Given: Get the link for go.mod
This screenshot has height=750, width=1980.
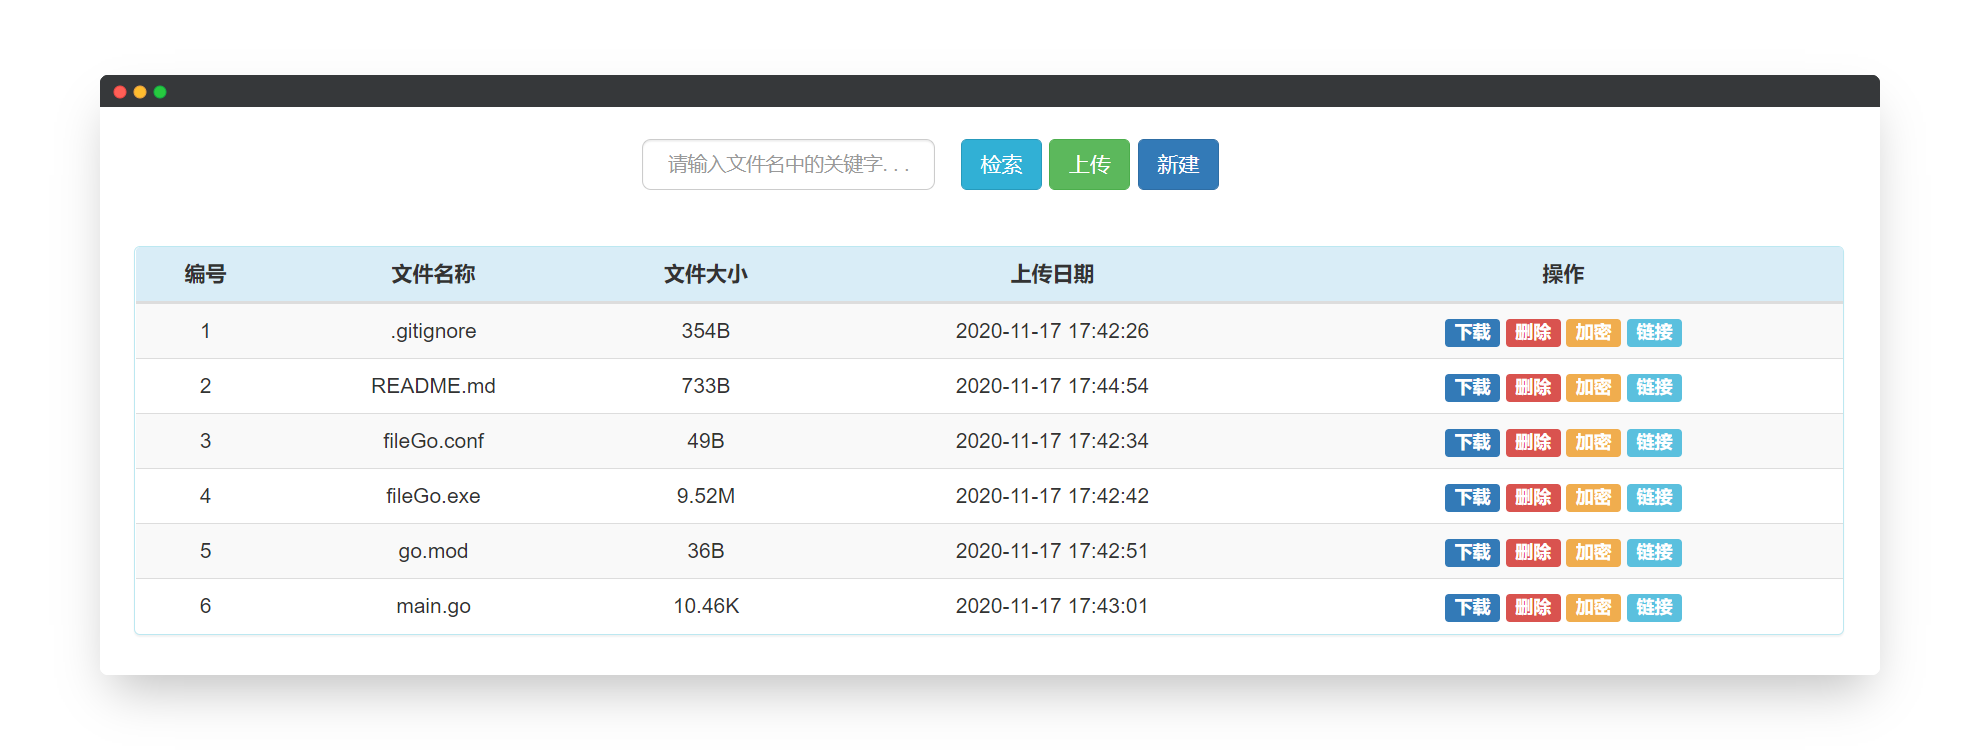Looking at the screenshot, I should [1654, 552].
